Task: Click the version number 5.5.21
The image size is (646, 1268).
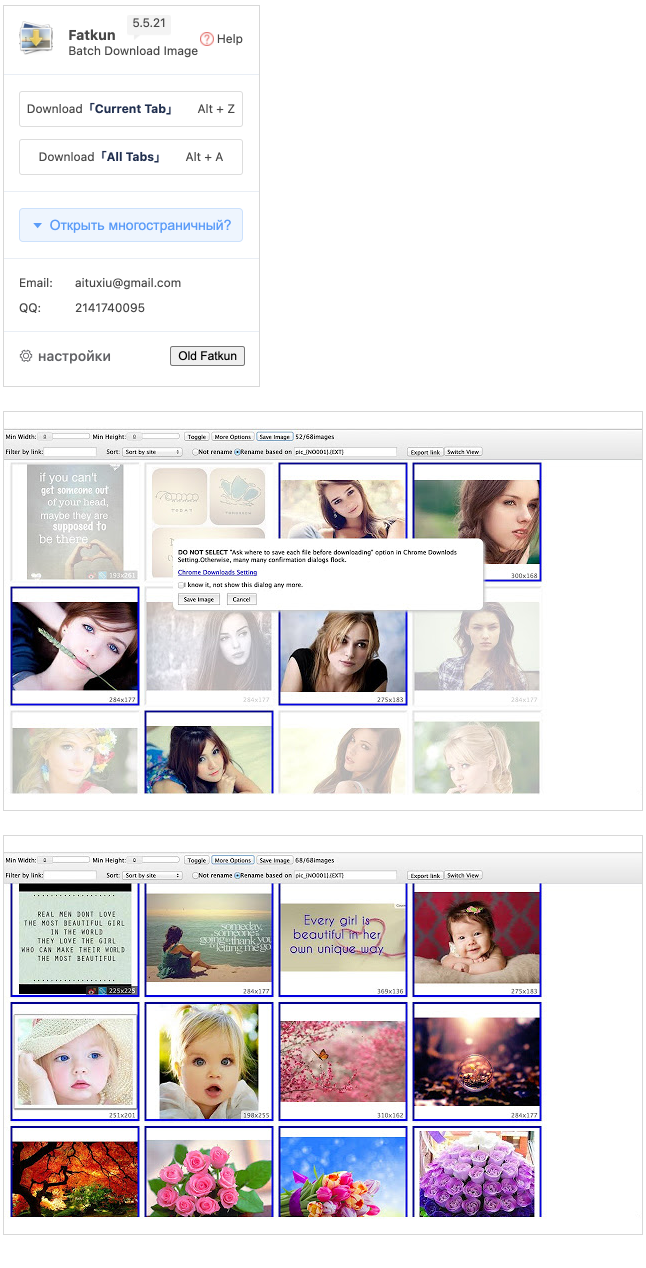Action: coord(150,21)
